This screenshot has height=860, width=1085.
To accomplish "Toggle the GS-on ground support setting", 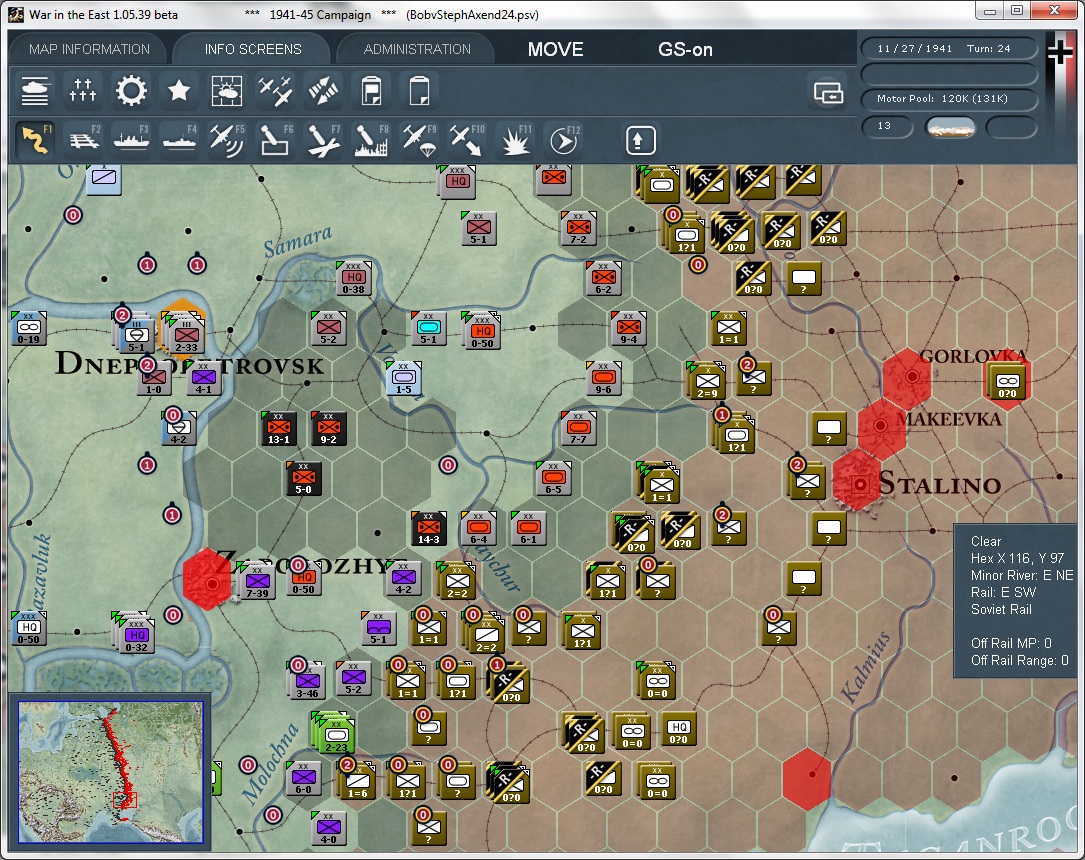I will 685,49.
